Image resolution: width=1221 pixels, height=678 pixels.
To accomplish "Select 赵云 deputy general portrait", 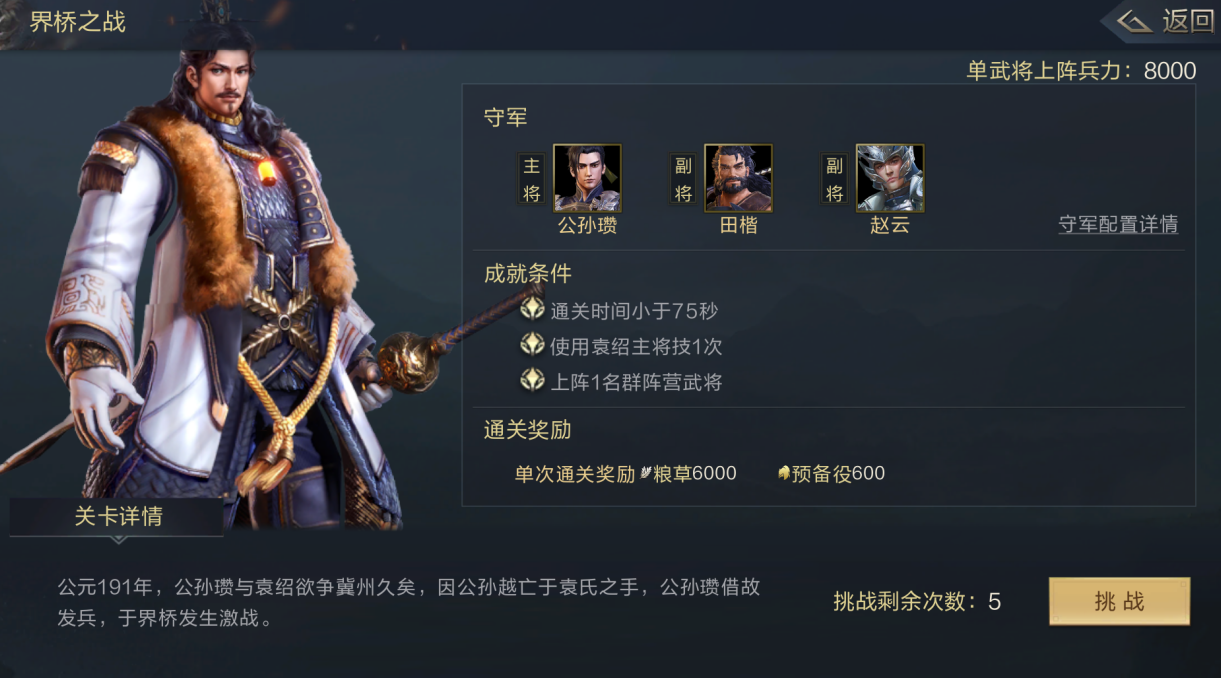I will pos(890,178).
